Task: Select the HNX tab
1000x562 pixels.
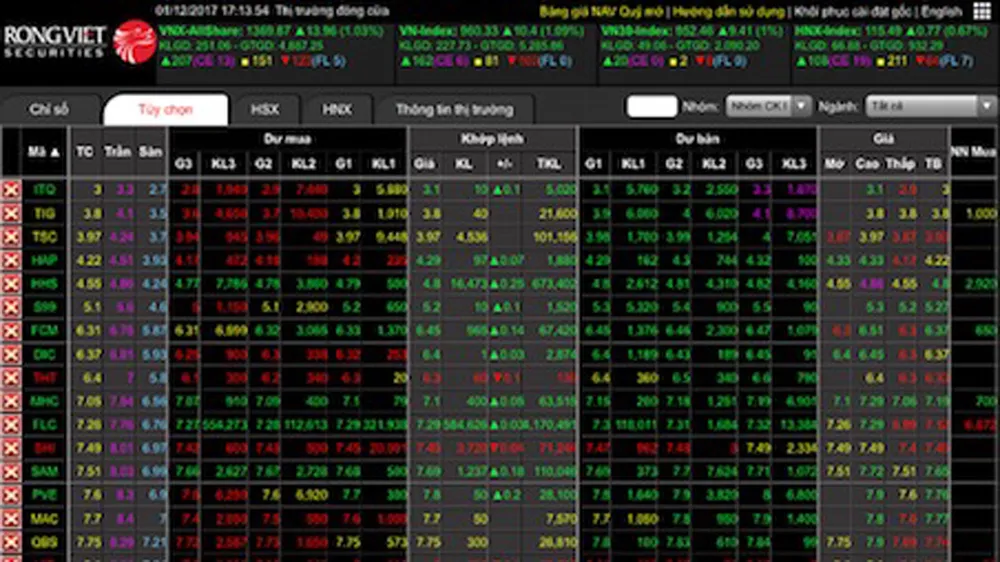Action: pyautogui.click(x=337, y=109)
